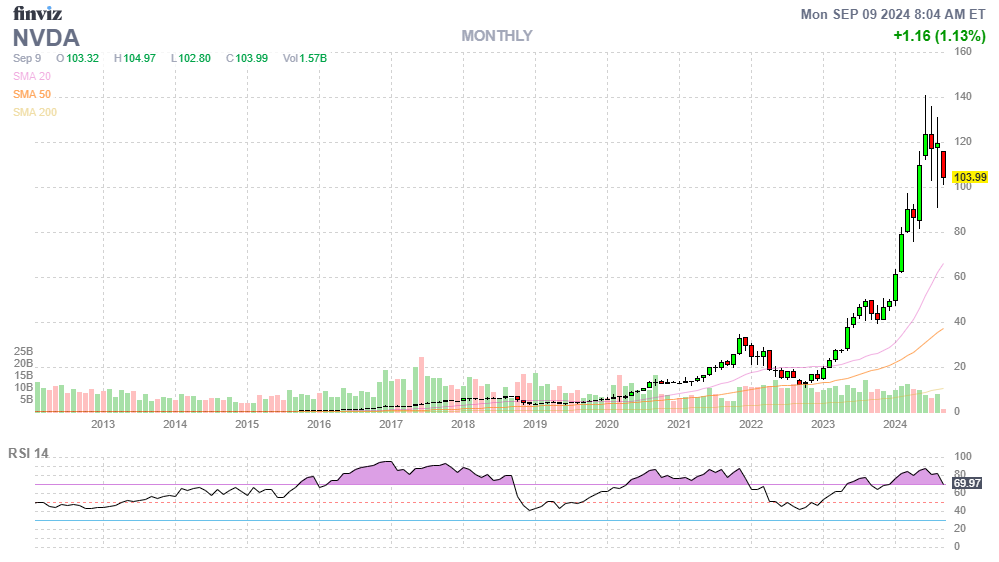Viewport: 999px width, 562px height.
Task: Select the NVDA ticker symbol
Action: (47, 38)
